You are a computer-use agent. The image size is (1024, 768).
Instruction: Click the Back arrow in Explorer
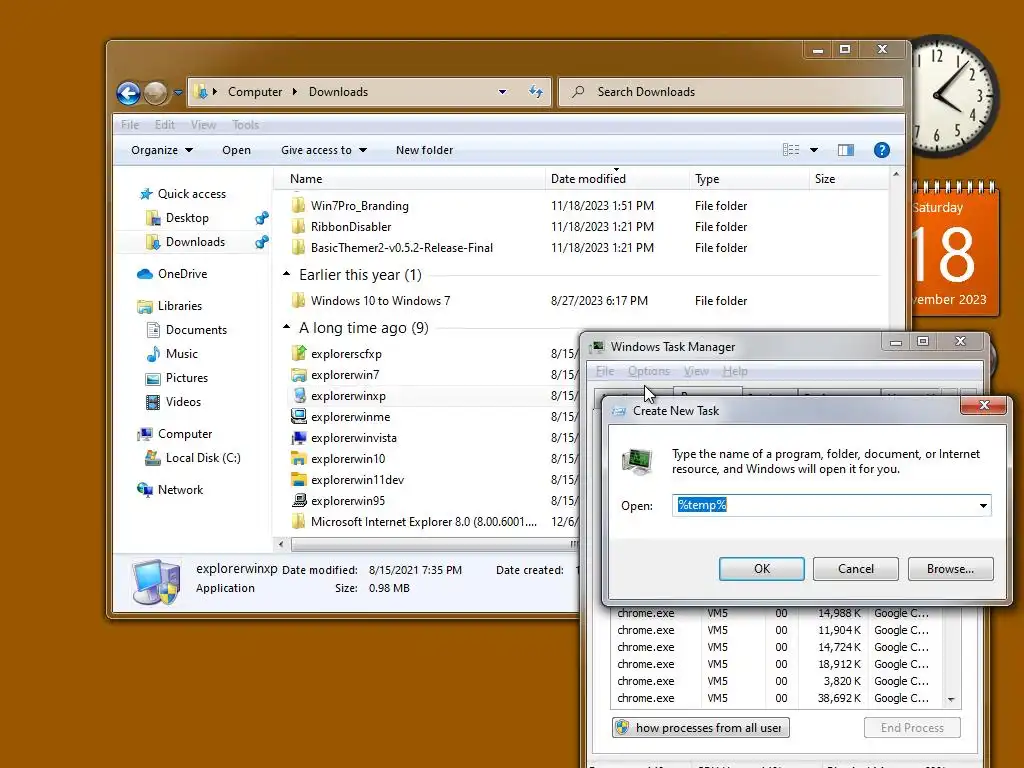pyautogui.click(x=129, y=93)
